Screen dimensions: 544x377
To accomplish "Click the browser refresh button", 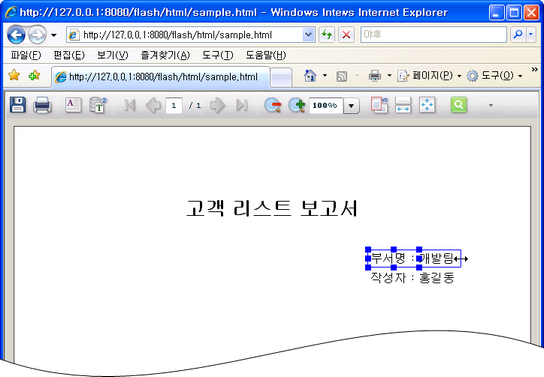I will tap(326, 35).
